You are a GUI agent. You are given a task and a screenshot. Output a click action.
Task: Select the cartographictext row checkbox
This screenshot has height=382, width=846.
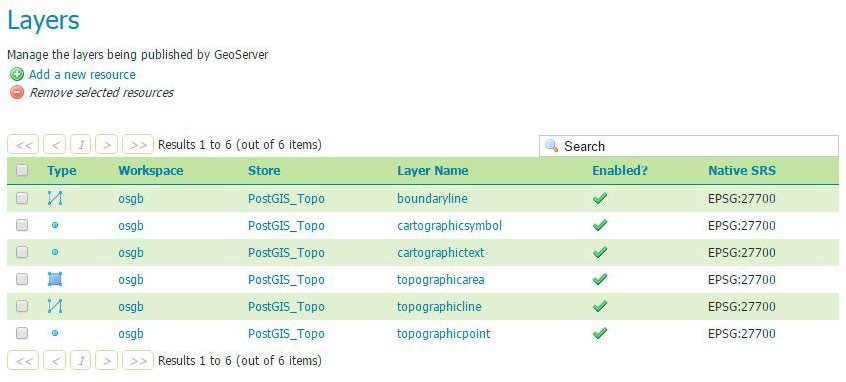(22, 252)
